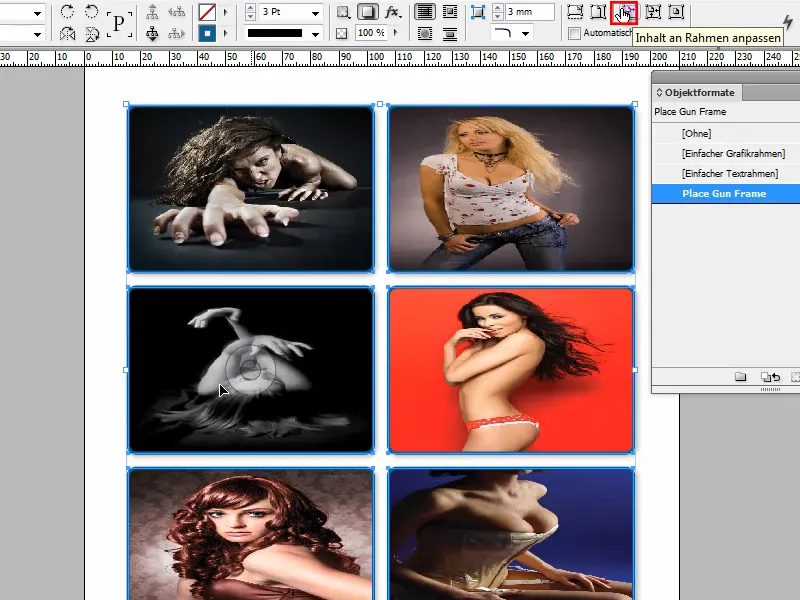Screen dimensions: 800x600
Task: Create new style group folder icon
Action: click(x=740, y=377)
